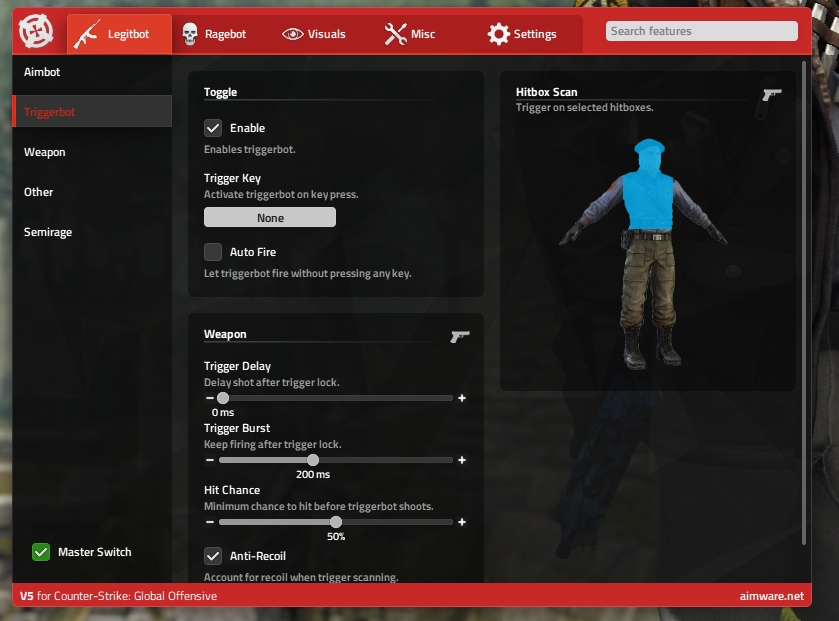Click the Trigger Key None button

click(270, 218)
